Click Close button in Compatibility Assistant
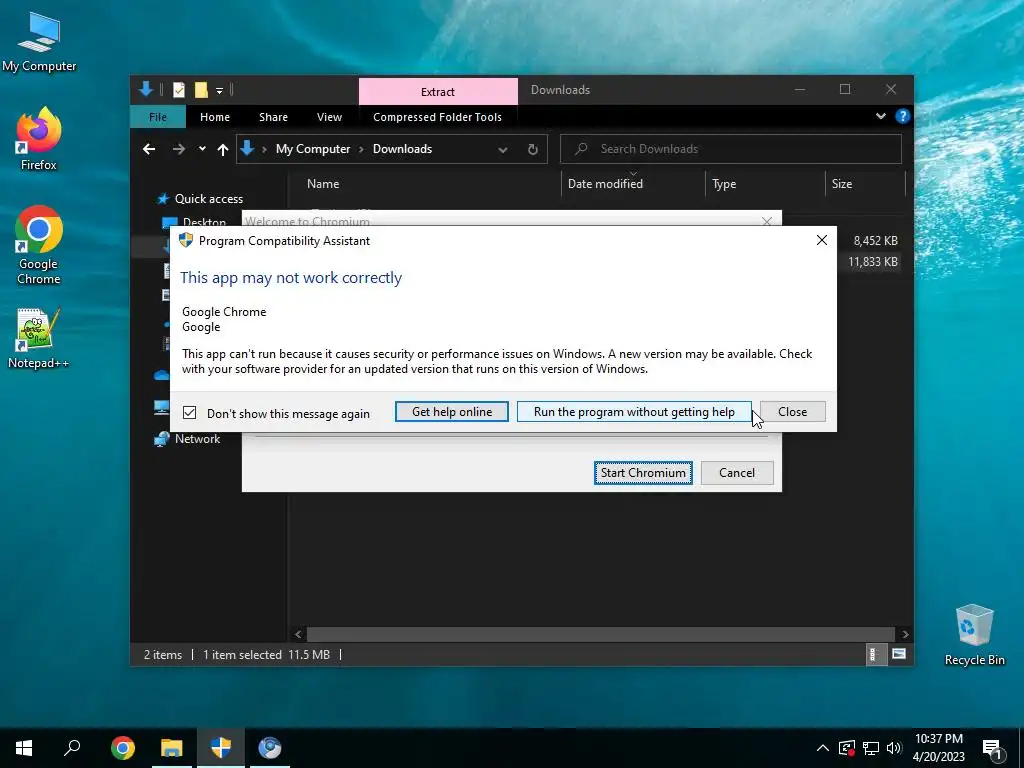1024x768 pixels. [x=792, y=411]
